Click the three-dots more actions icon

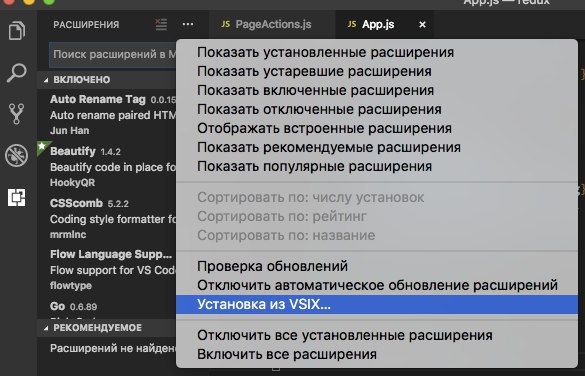[188, 25]
